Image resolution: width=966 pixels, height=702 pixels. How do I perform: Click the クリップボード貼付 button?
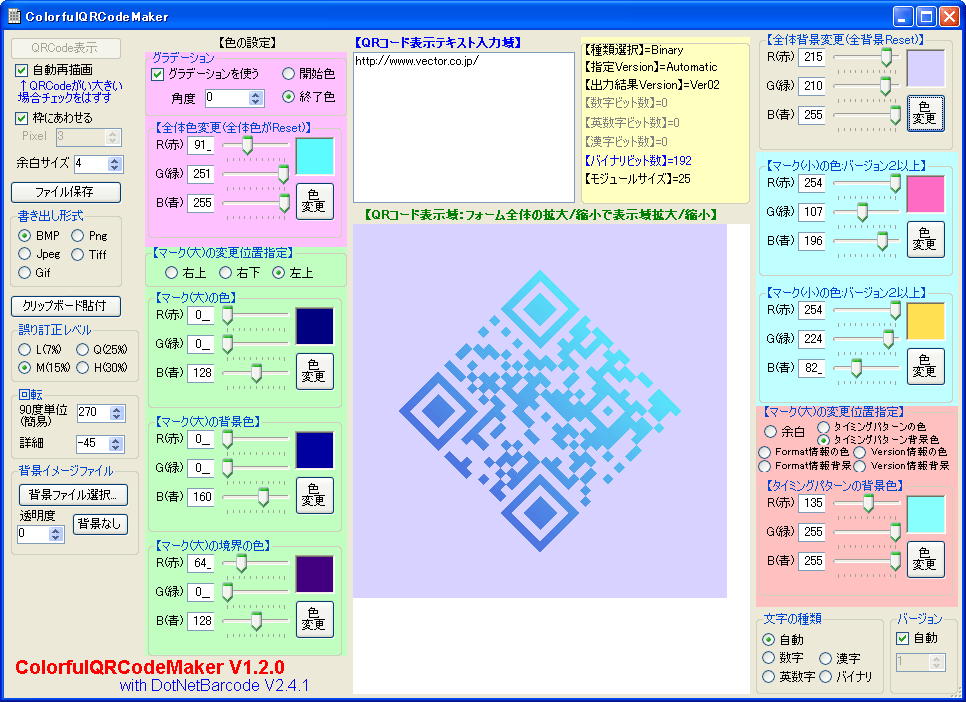click(x=65, y=306)
